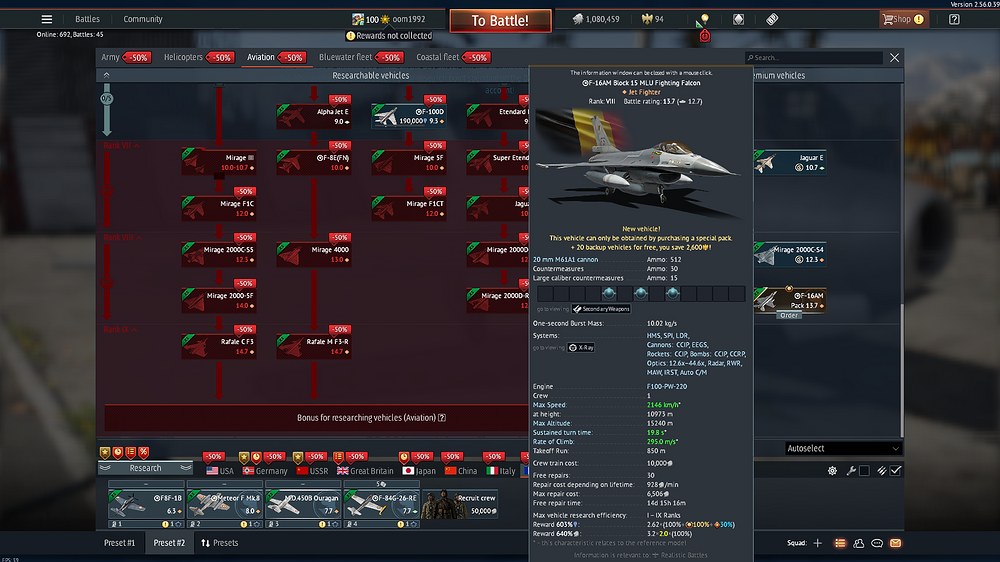
Task: Select the F-84G-26-RE crew slot
Action: pos(381,505)
